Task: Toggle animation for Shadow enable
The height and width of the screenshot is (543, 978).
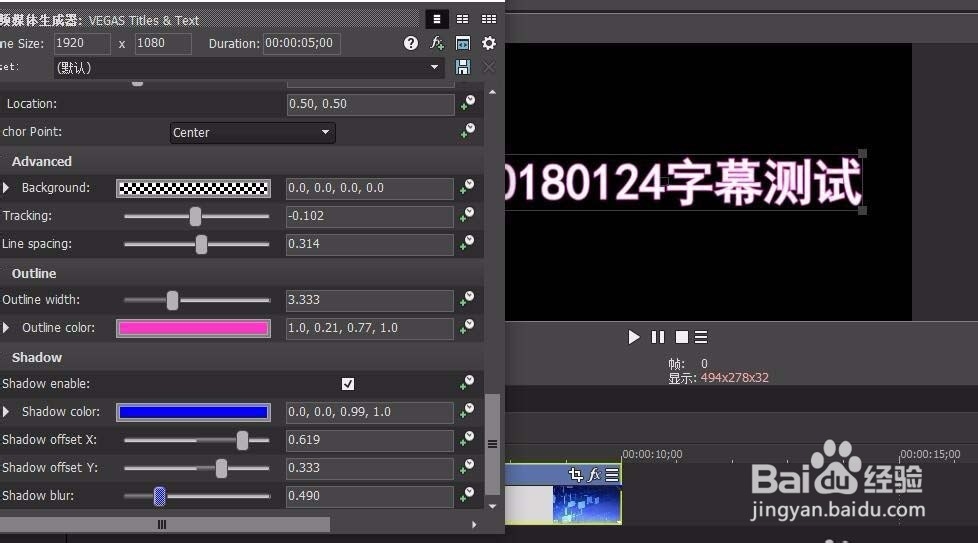Action: point(468,383)
